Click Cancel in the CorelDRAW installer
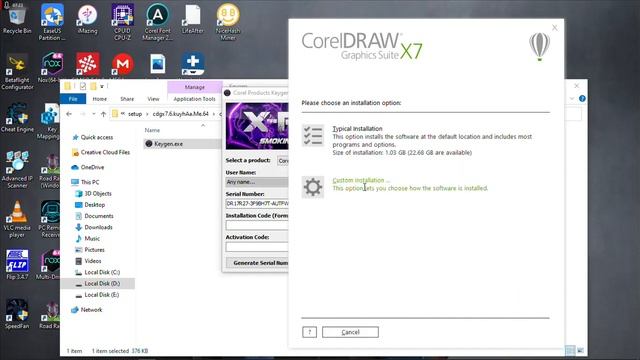This screenshot has height=360, width=640. click(x=350, y=332)
